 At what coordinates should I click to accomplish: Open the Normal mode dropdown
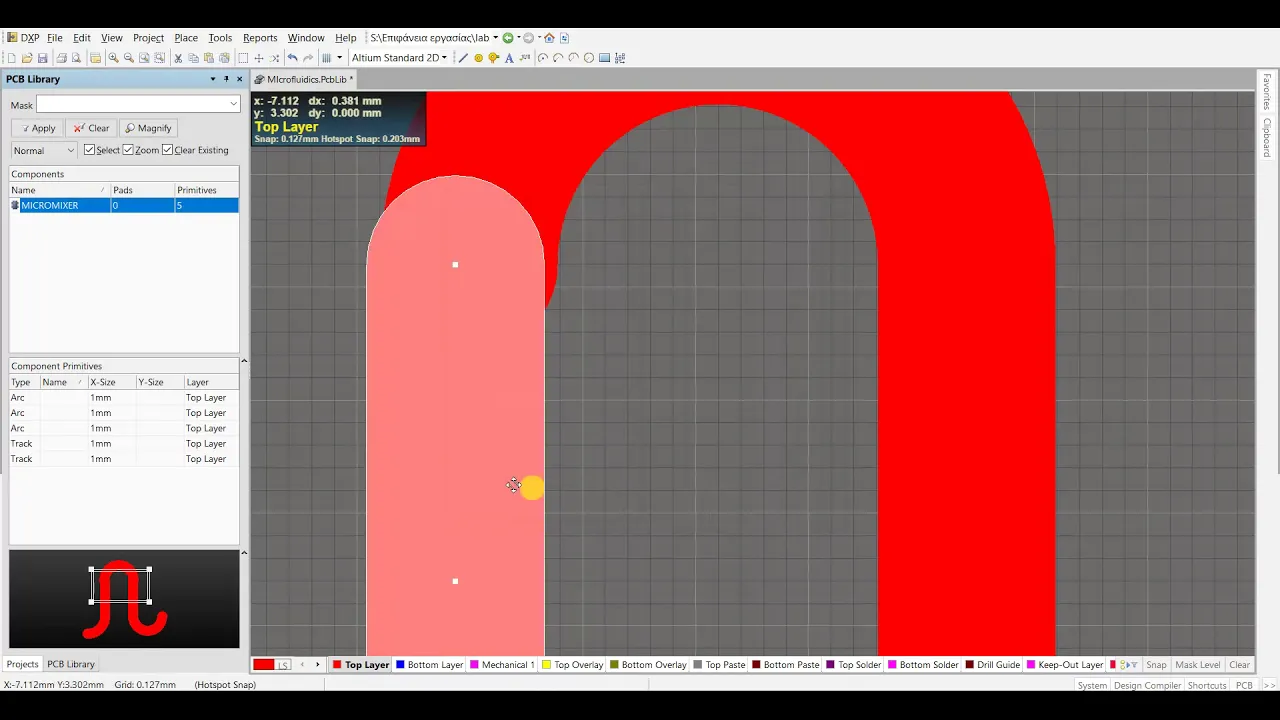pyautogui.click(x=70, y=150)
